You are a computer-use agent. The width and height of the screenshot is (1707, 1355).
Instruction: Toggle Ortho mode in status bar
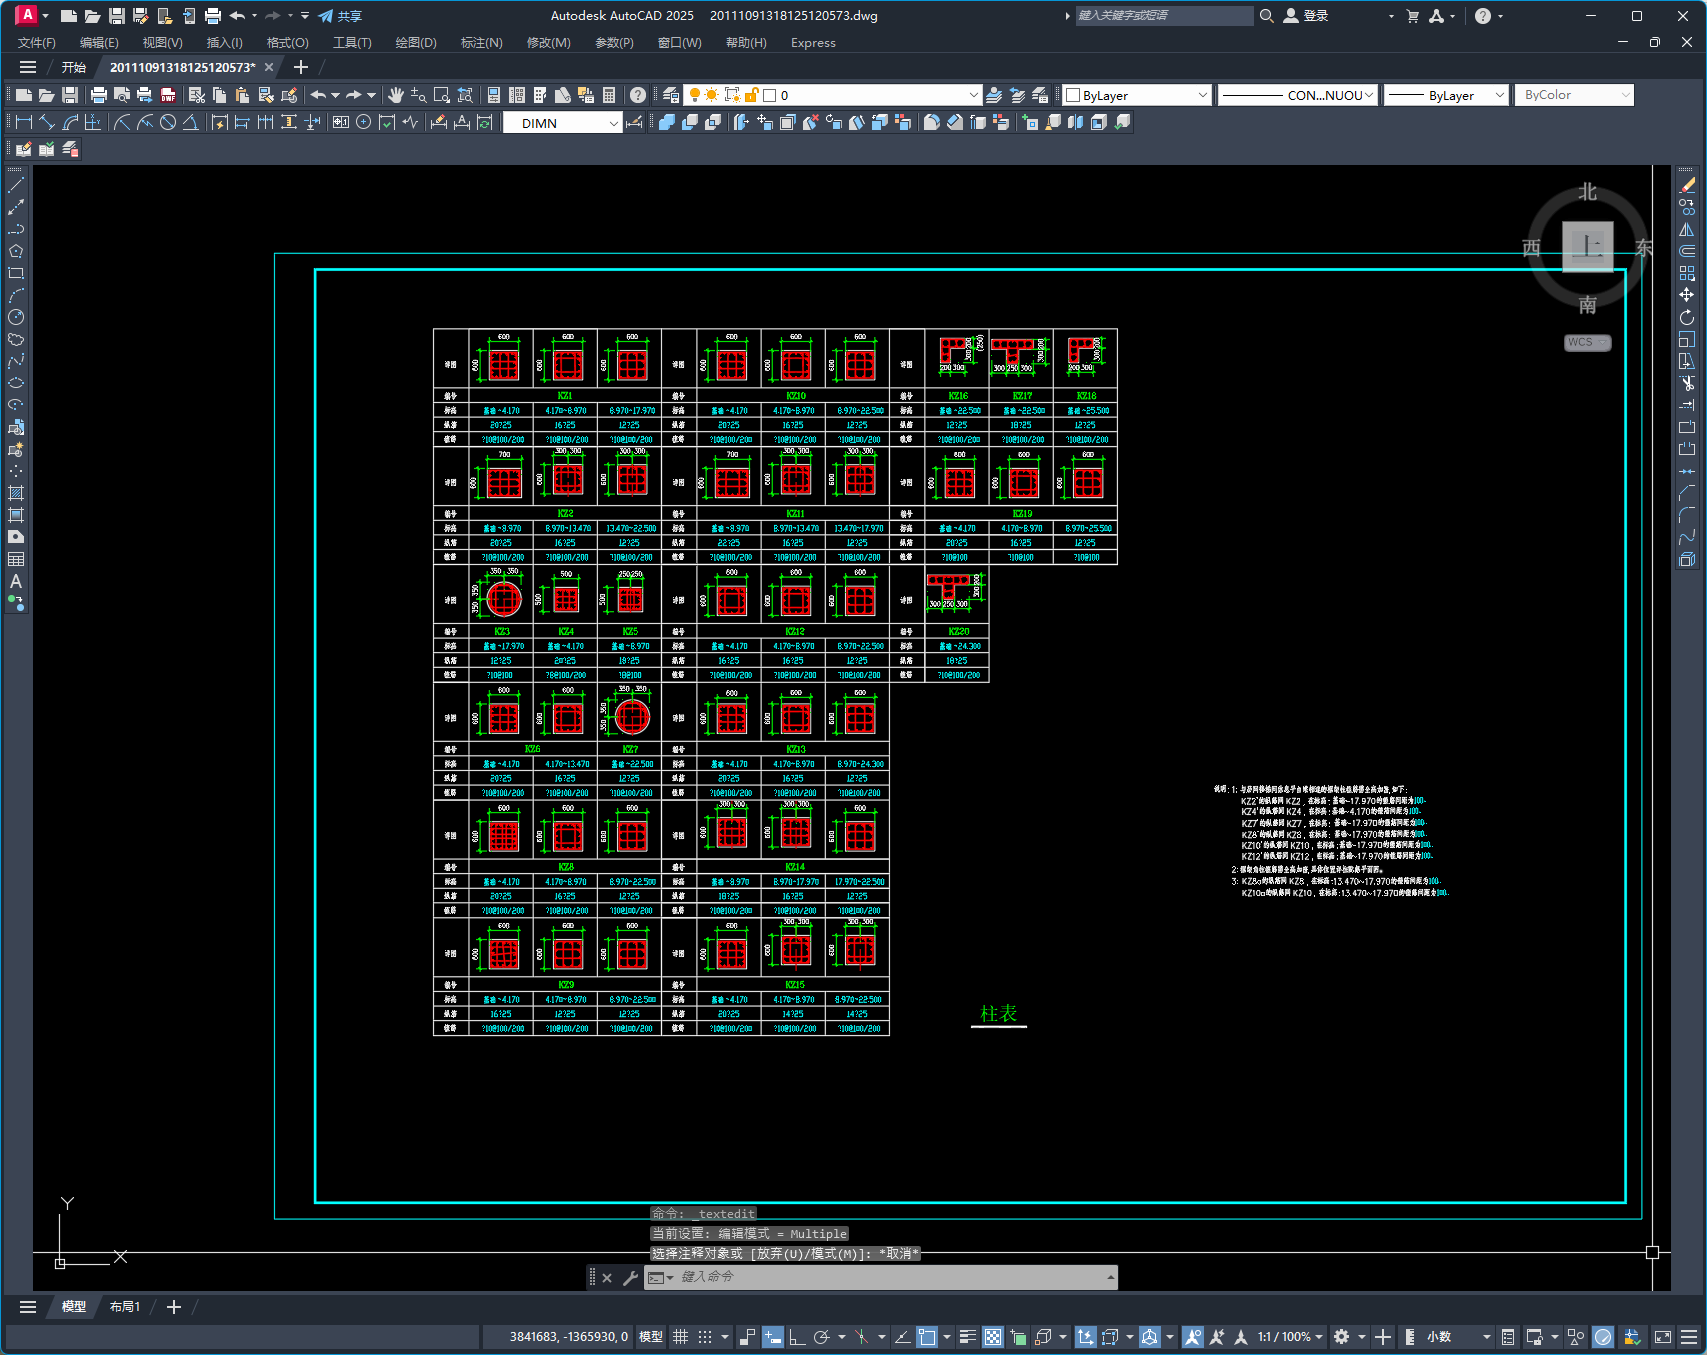pos(797,1337)
